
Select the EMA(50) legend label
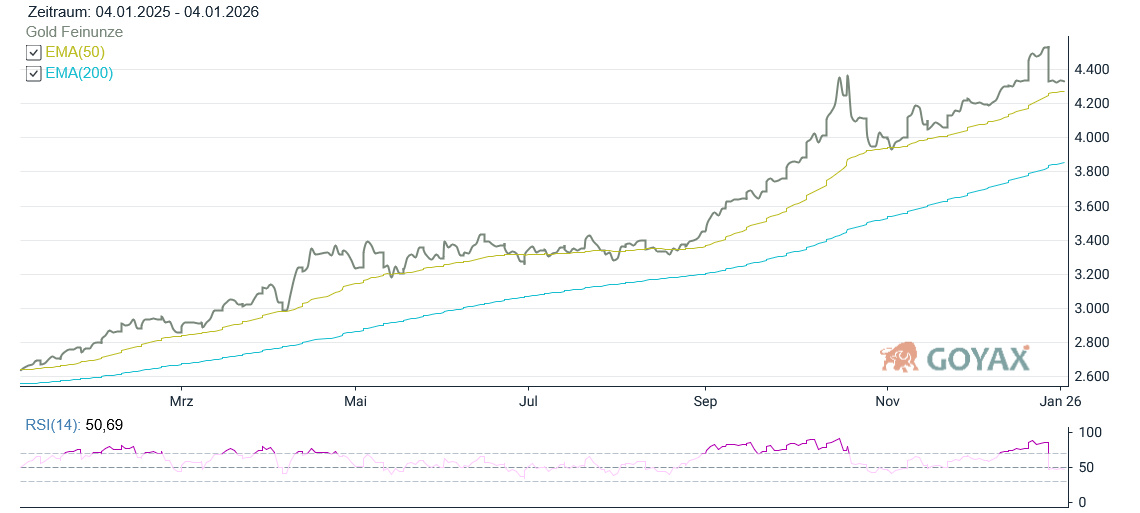[75, 52]
